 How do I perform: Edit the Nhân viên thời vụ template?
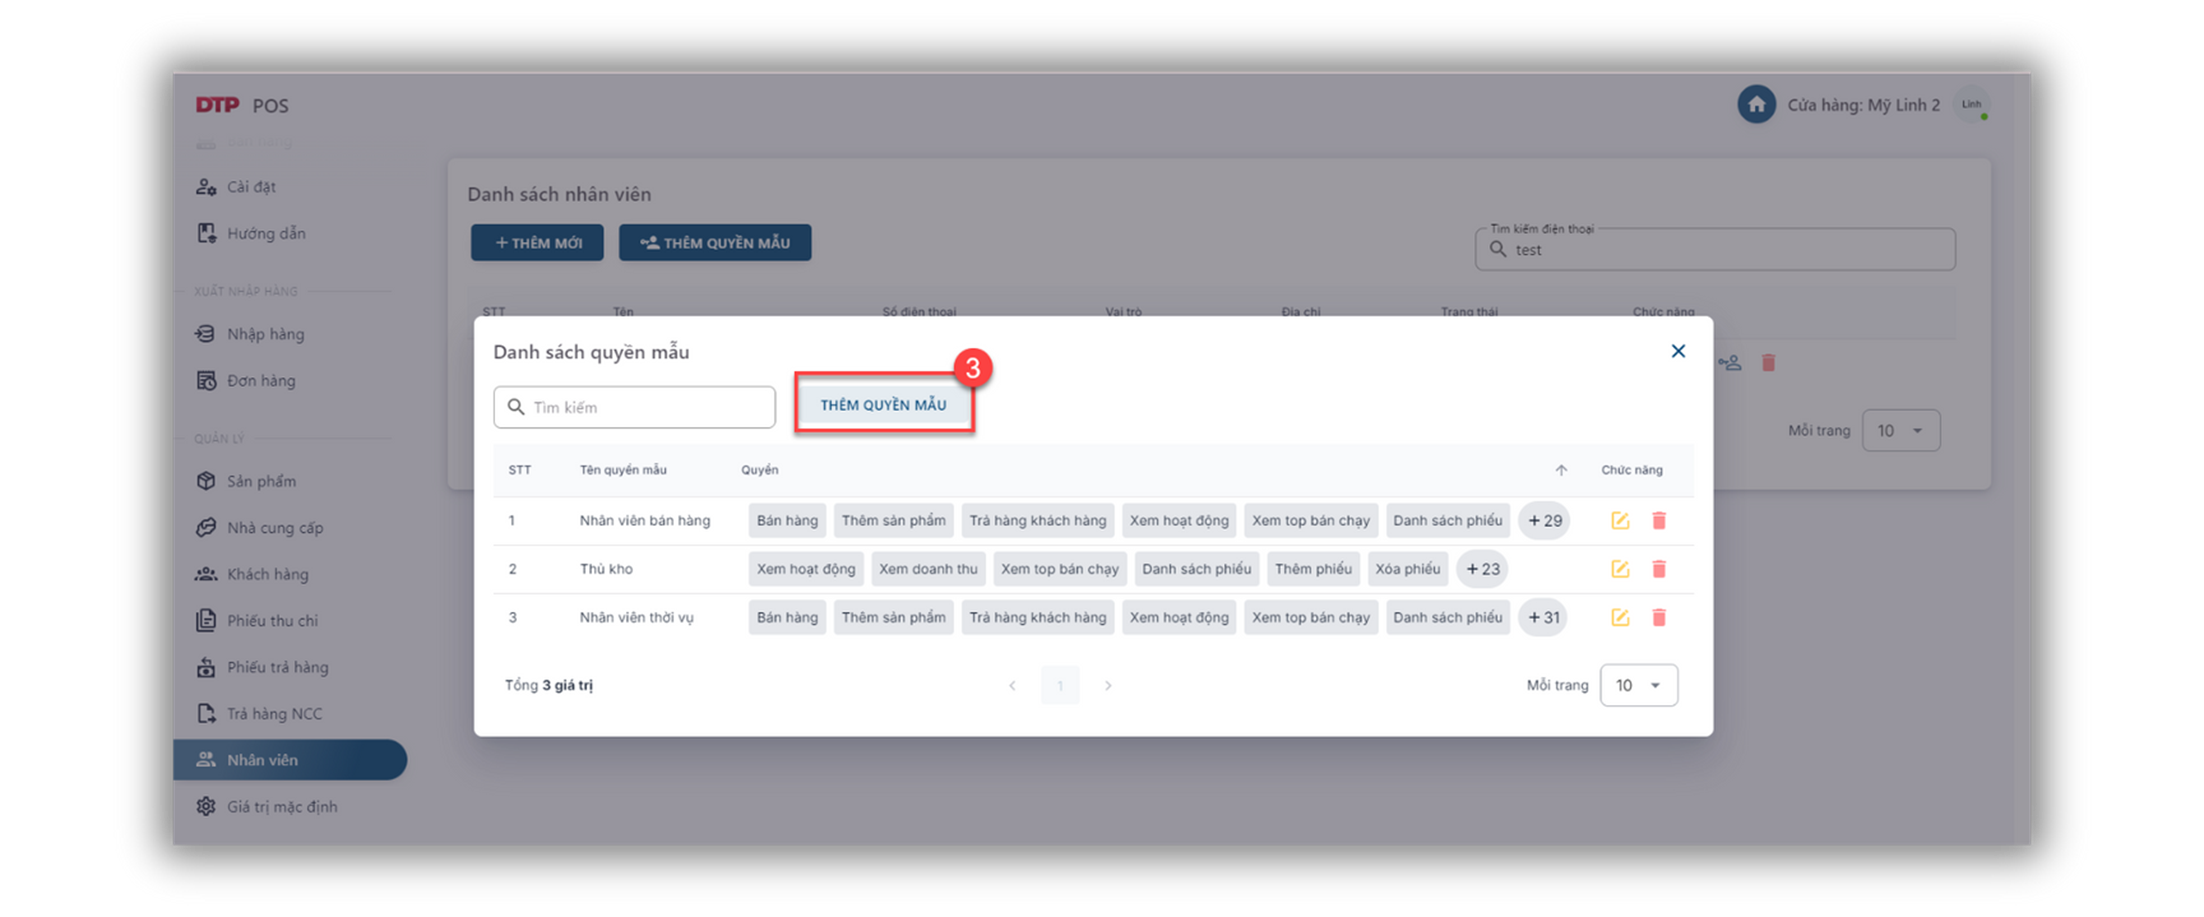click(1619, 618)
